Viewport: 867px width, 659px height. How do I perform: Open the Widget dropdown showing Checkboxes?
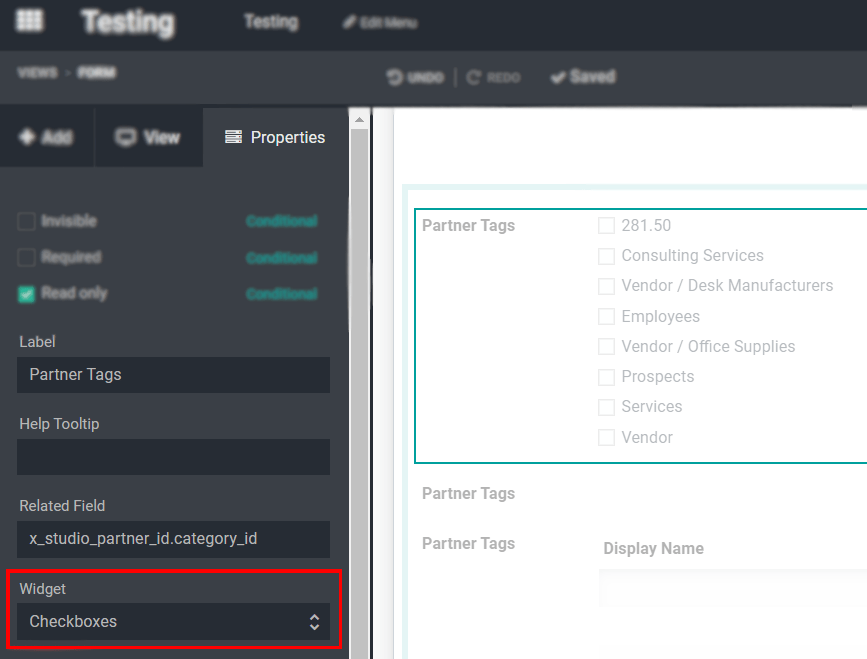(173, 621)
